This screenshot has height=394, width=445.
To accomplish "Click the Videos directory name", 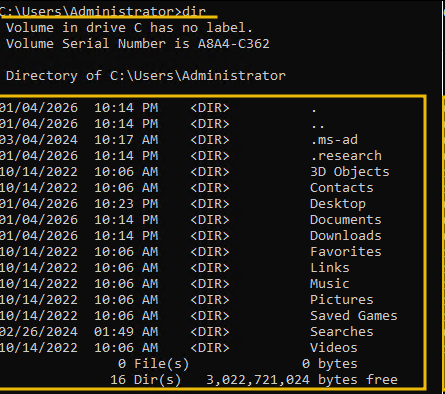I will pos(334,348).
